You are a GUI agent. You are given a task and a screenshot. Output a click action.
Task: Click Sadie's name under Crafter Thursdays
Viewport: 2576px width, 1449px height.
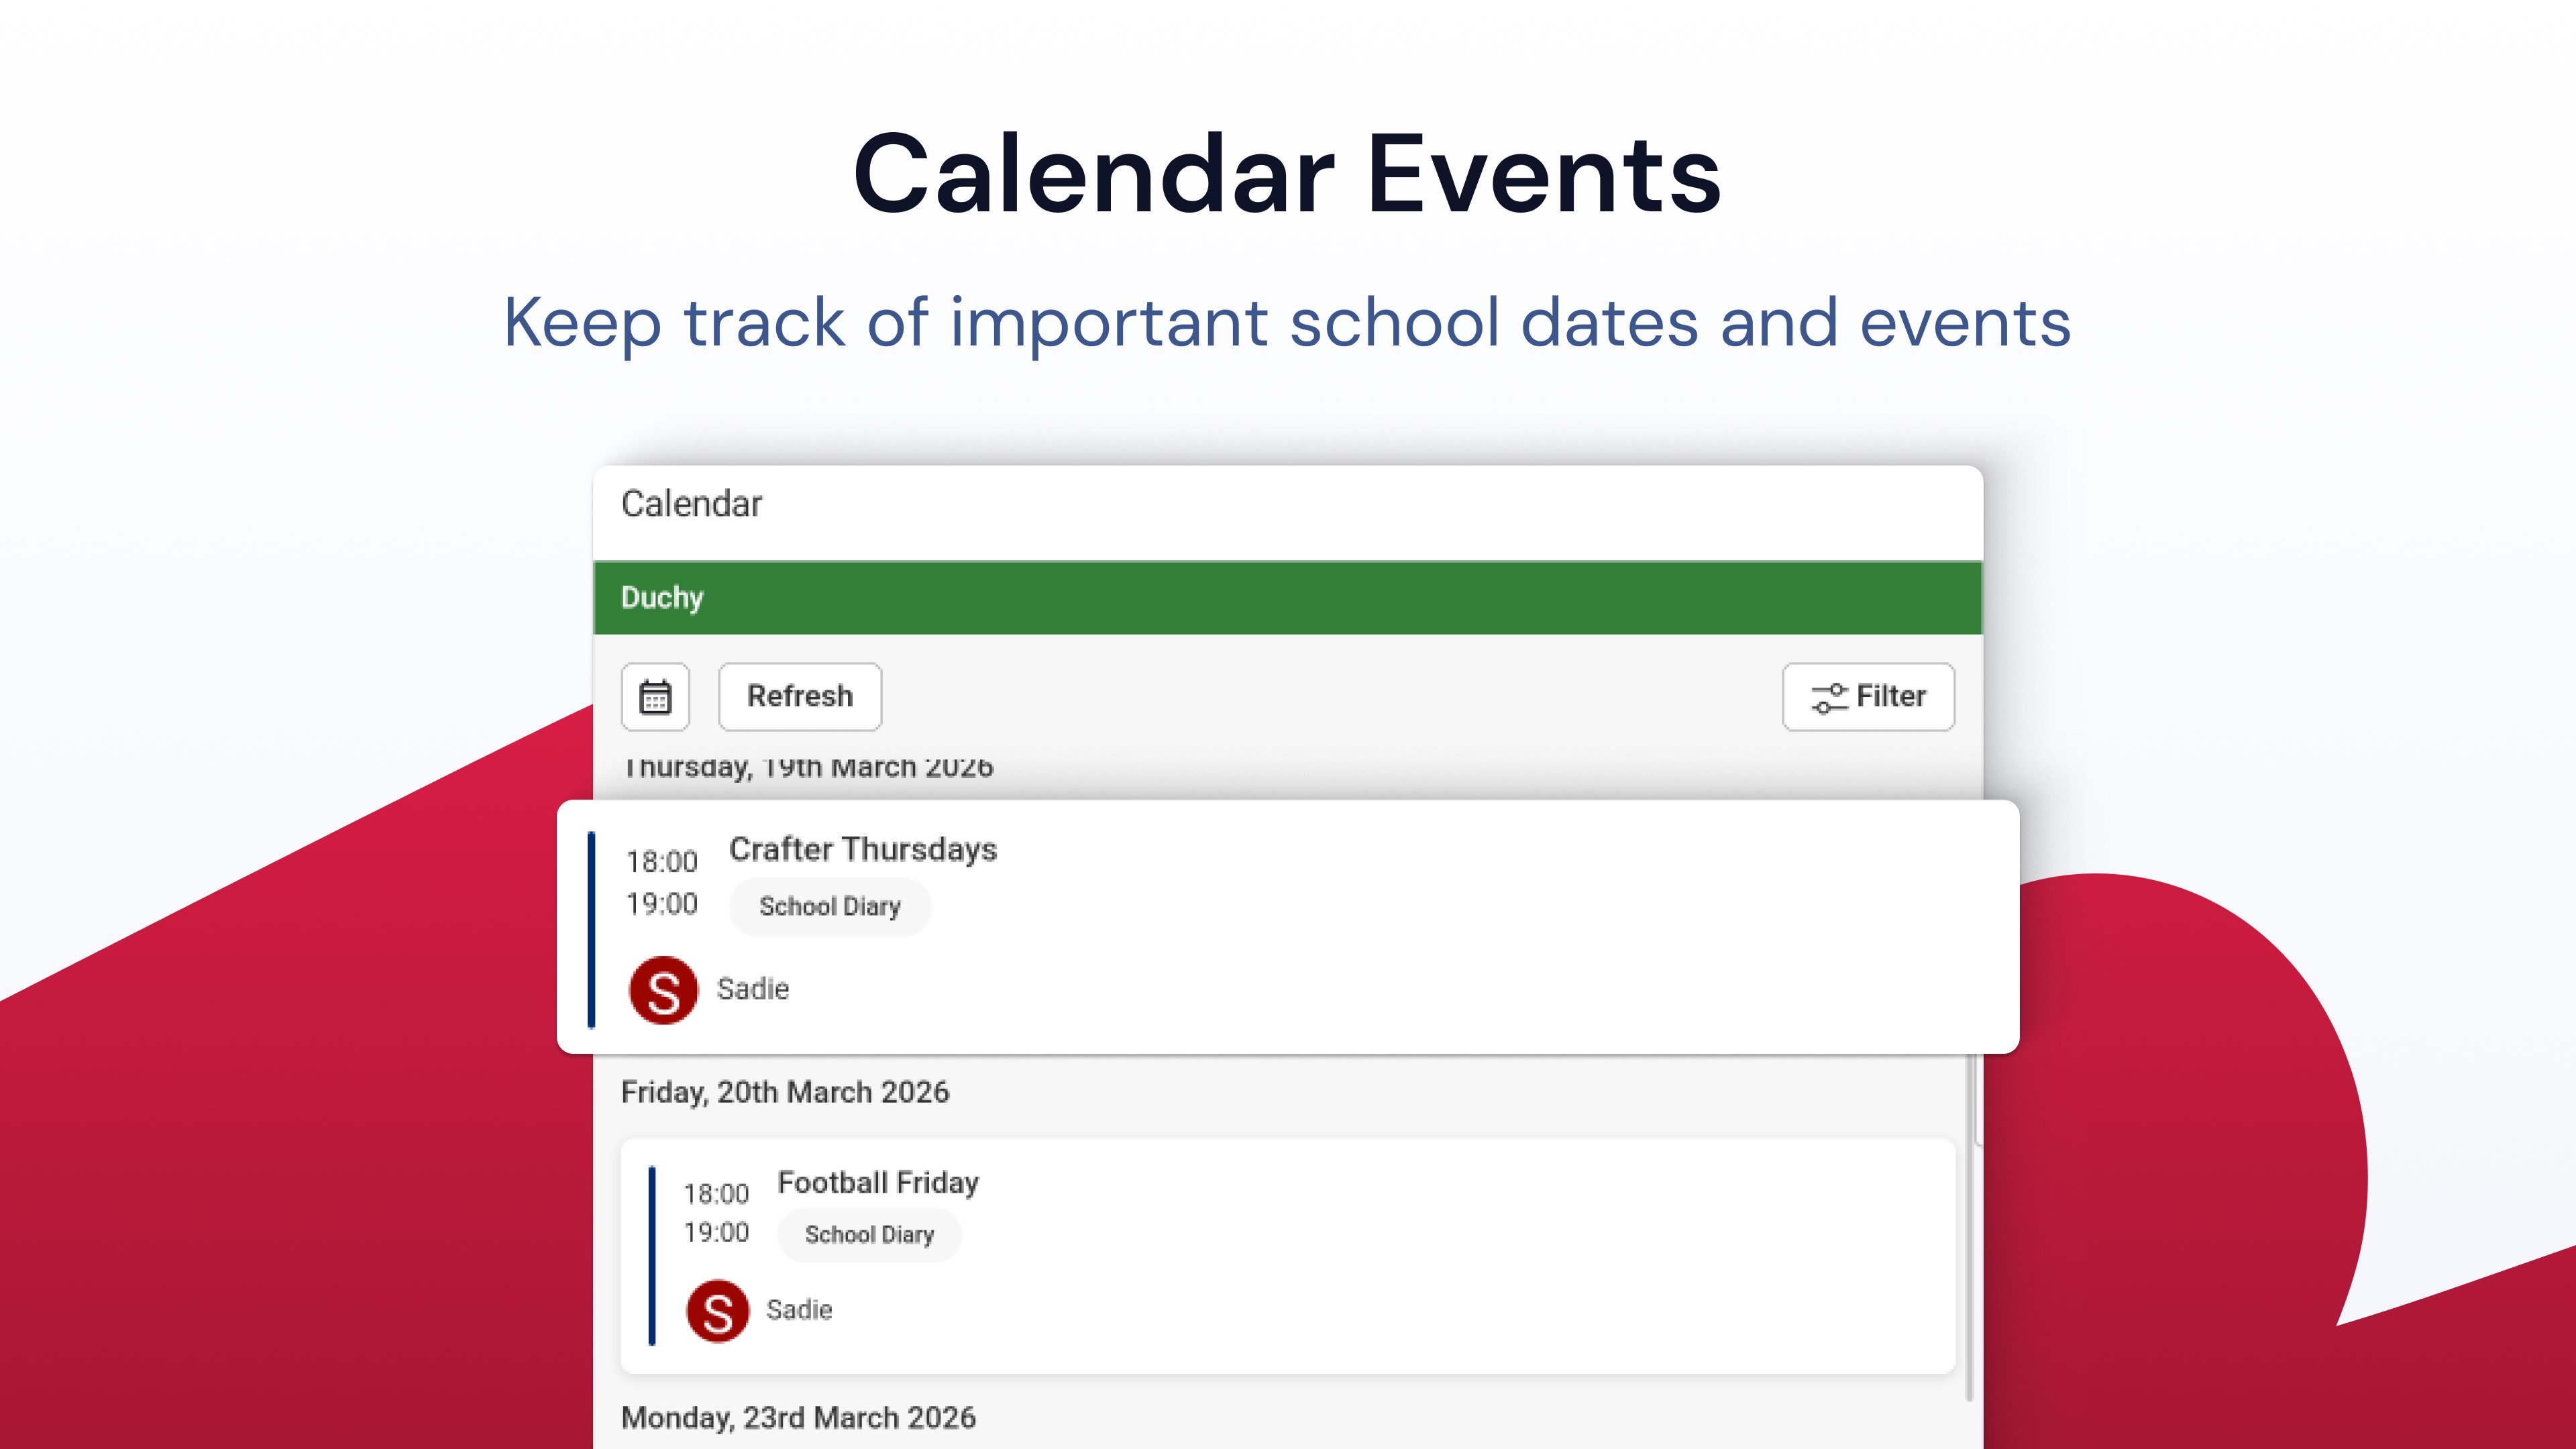pyautogui.click(x=753, y=989)
